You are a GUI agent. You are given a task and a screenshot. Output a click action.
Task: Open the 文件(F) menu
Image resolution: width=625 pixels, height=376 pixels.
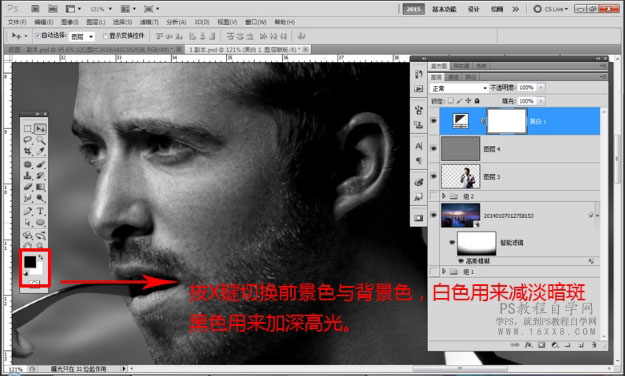click(17, 22)
